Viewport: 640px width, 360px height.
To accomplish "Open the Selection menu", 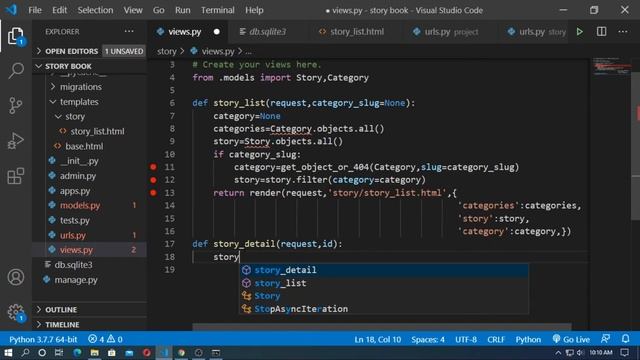I will click(95, 10).
